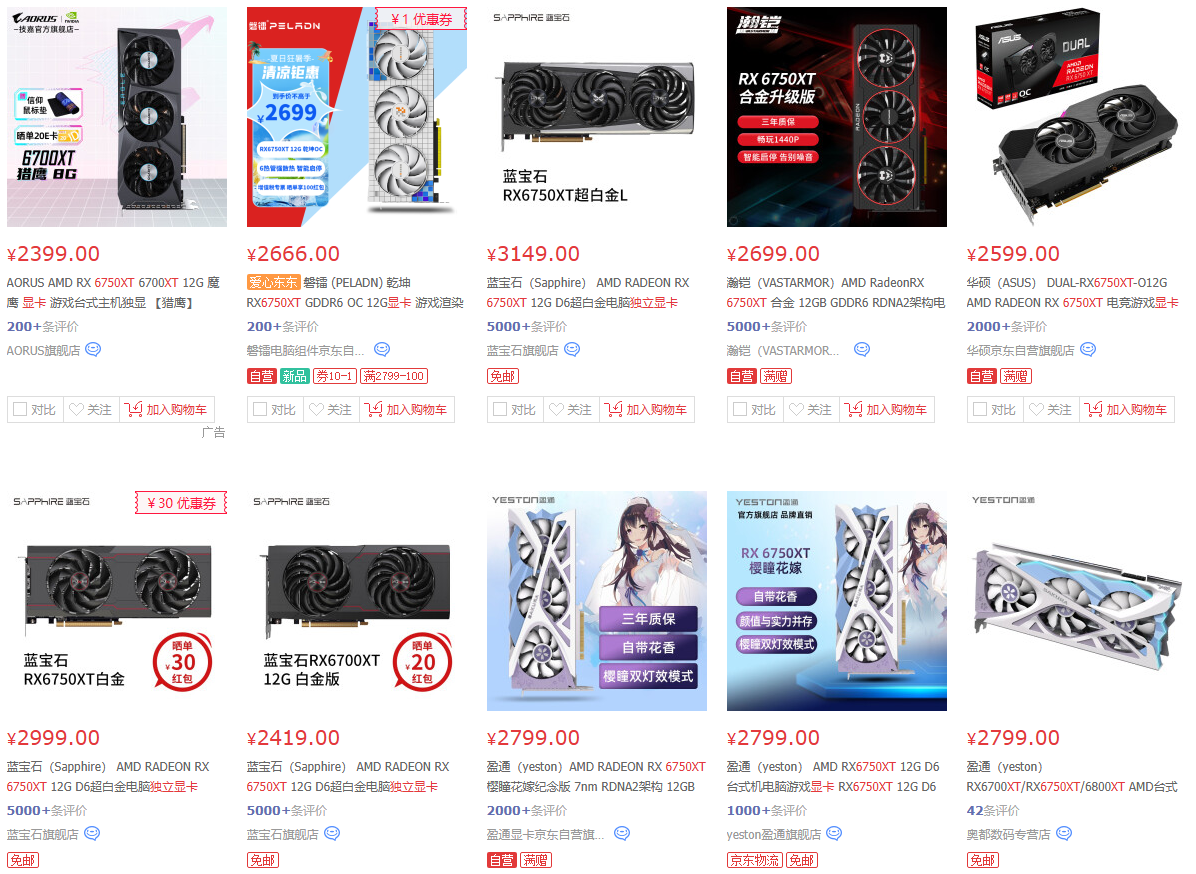
Task: Click 券10-1 coupon tag on PELADN card
Action: pos(334,376)
